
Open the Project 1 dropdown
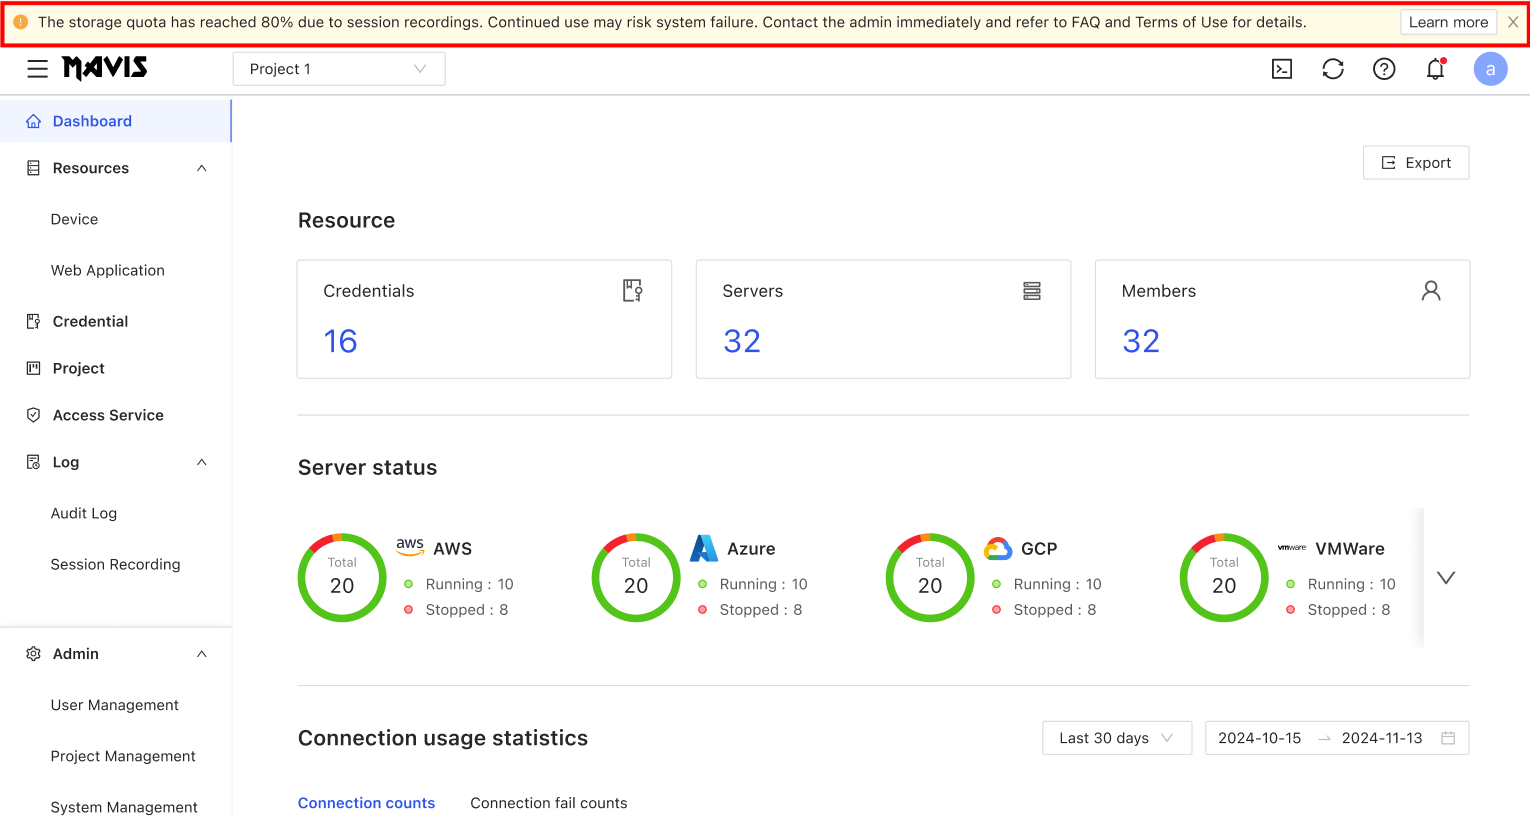pos(338,69)
